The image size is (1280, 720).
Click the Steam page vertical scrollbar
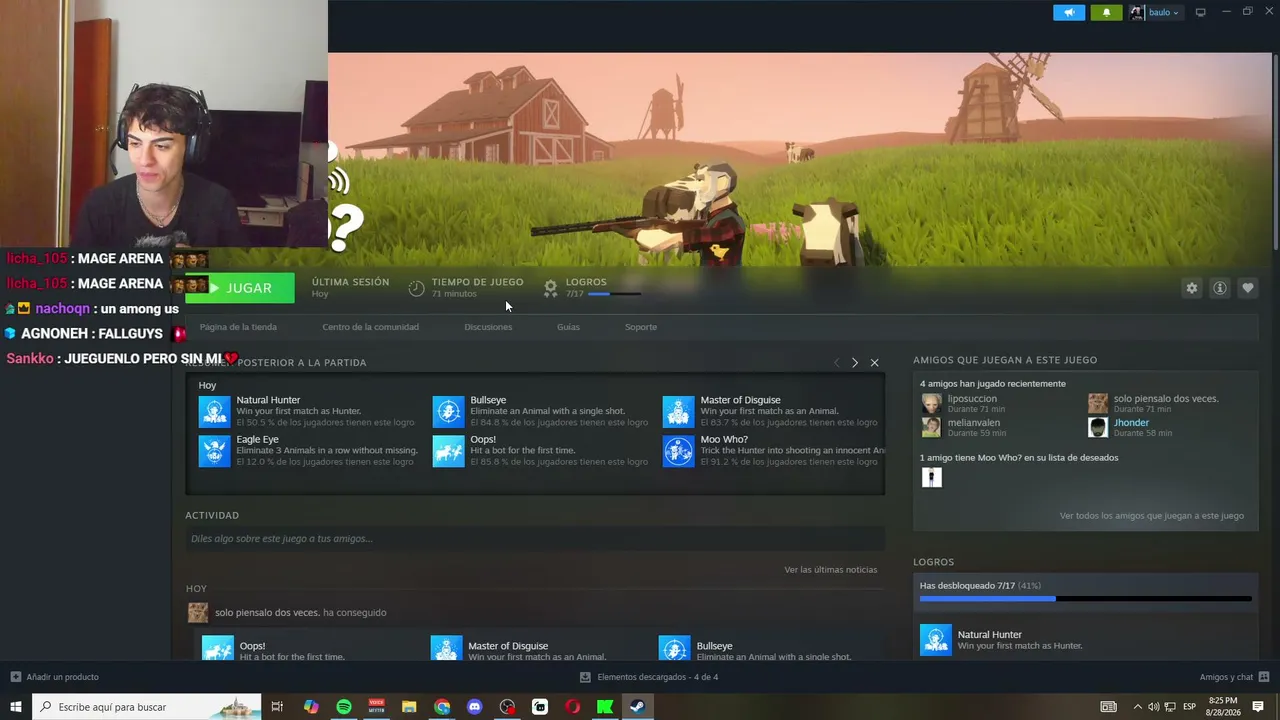click(1275, 150)
